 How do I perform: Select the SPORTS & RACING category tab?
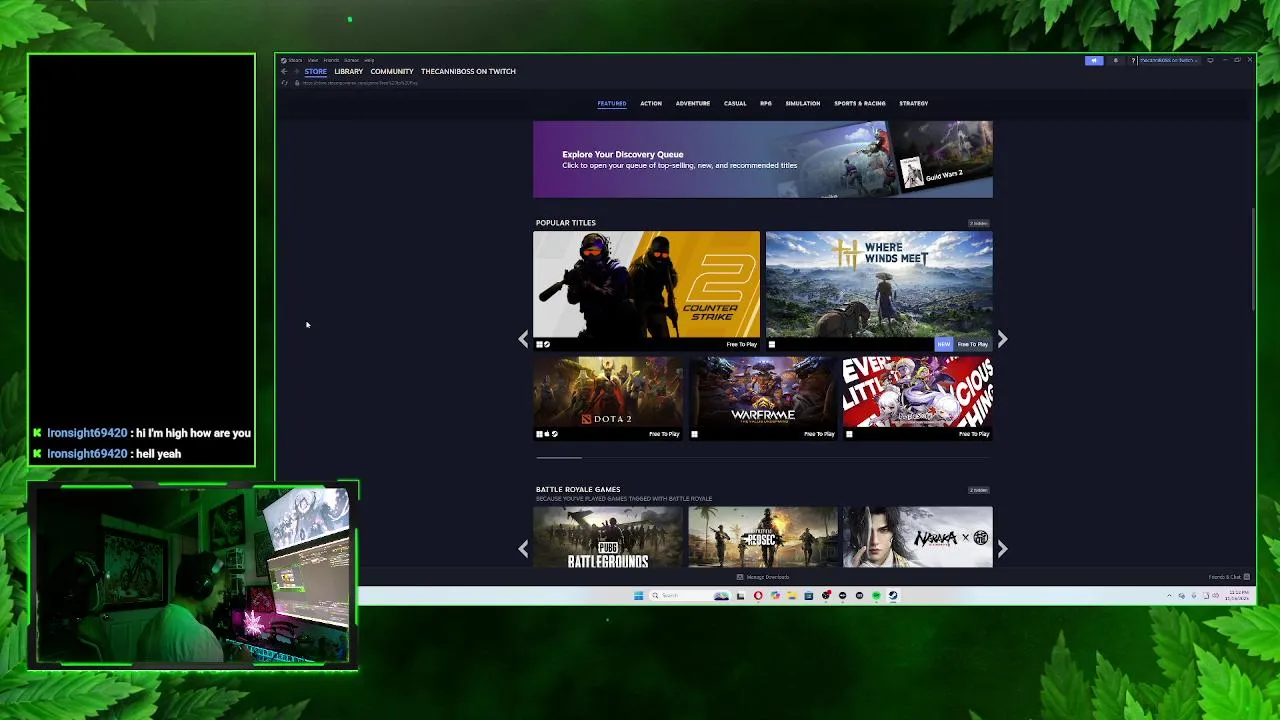[860, 103]
